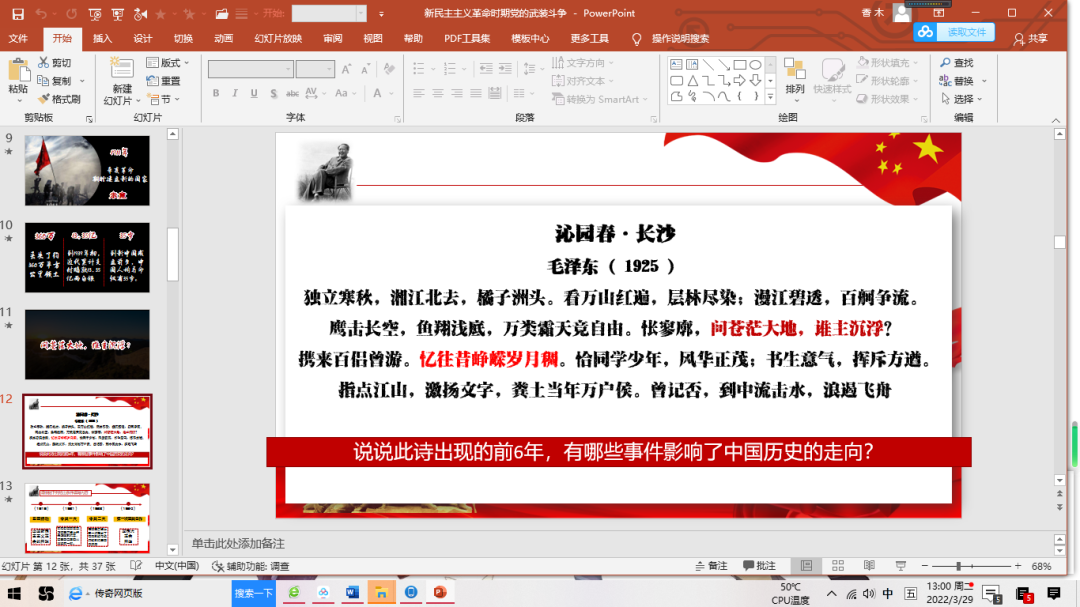1080x607 pixels.
Task: Center-align the text
Action: pyautogui.click(x=438, y=93)
